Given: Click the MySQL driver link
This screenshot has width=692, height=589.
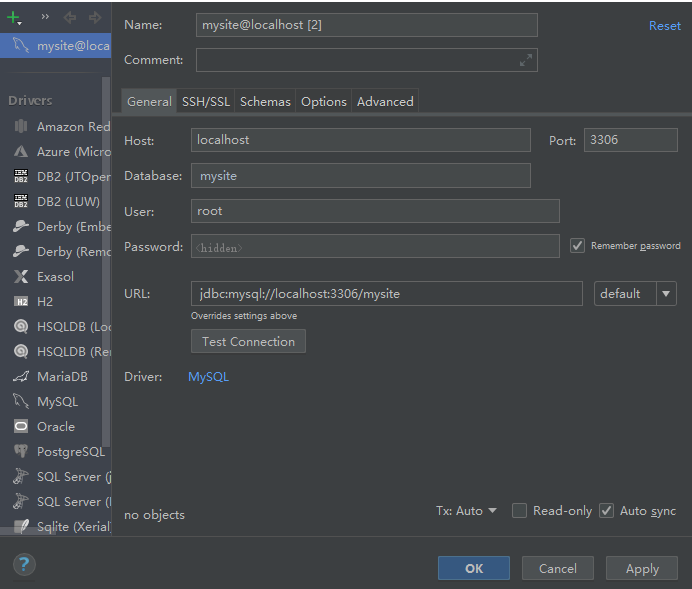Looking at the screenshot, I should (208, 377).
